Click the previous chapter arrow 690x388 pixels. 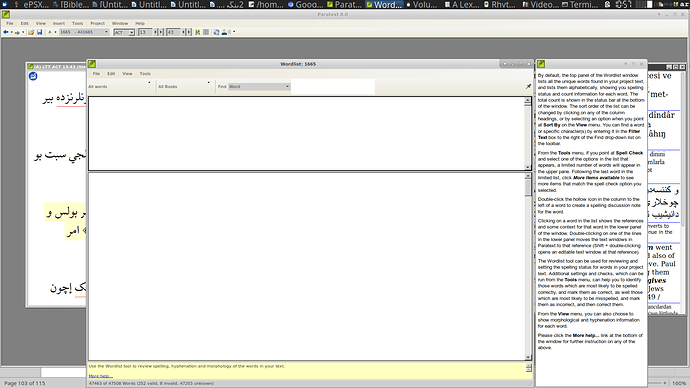(156, 32)
